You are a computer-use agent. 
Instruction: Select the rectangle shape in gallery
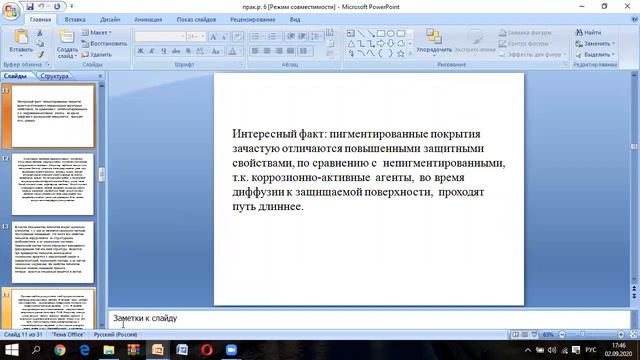click(x=381, y=33)
